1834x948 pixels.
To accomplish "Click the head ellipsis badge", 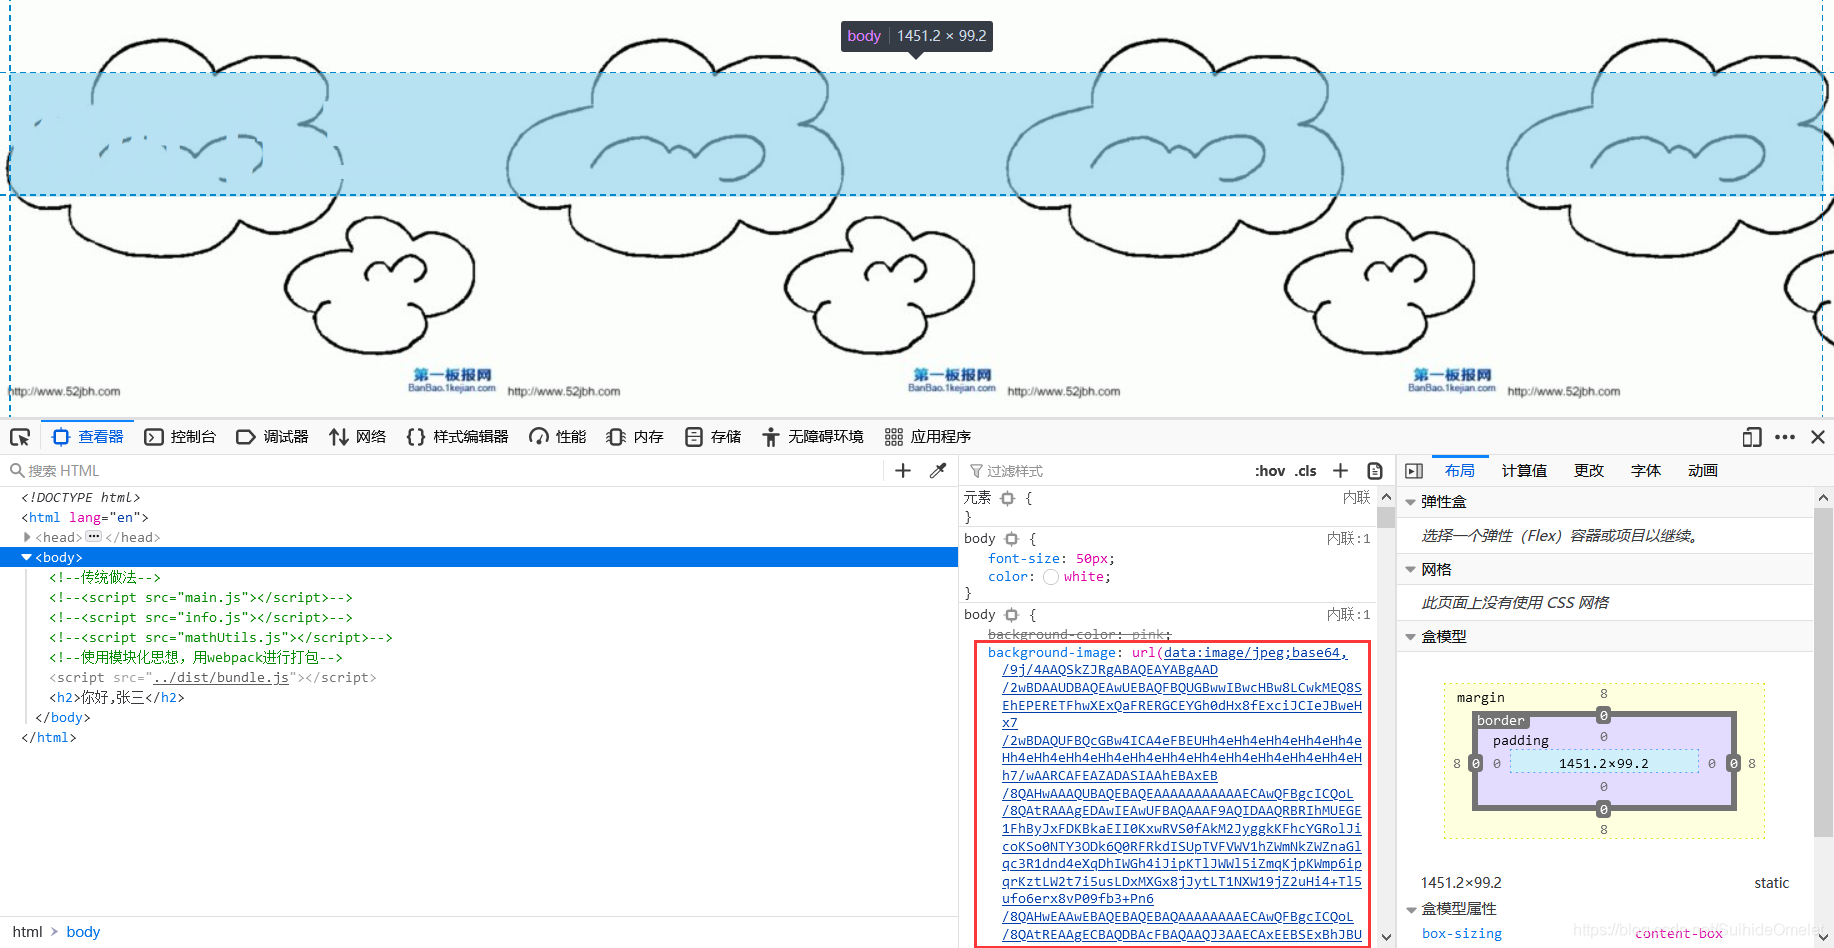I will [94, 537].
